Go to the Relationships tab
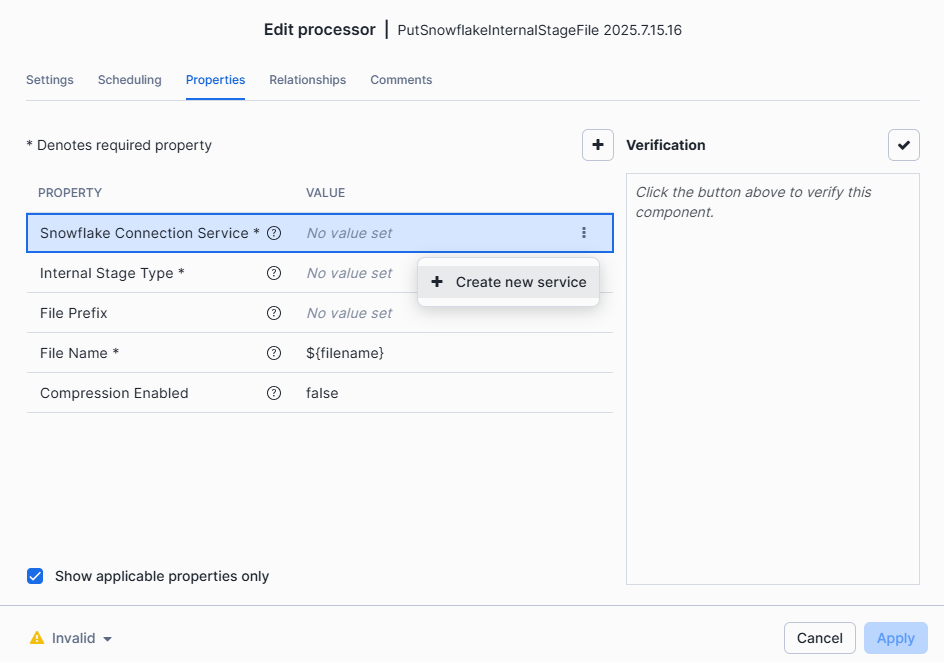The image size is (944, 662). click(307, 80)
